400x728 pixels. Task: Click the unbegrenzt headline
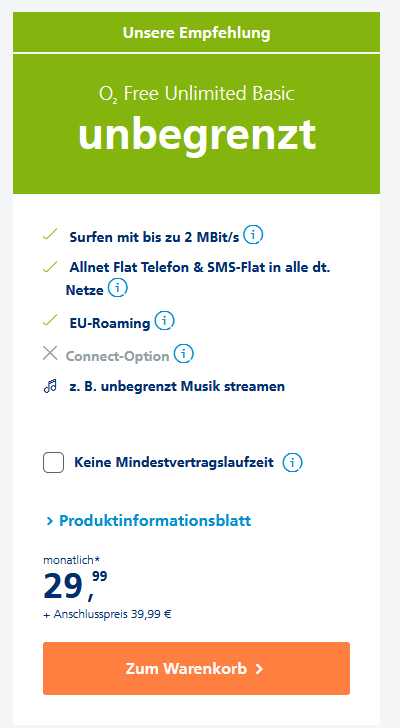[197, 134]
